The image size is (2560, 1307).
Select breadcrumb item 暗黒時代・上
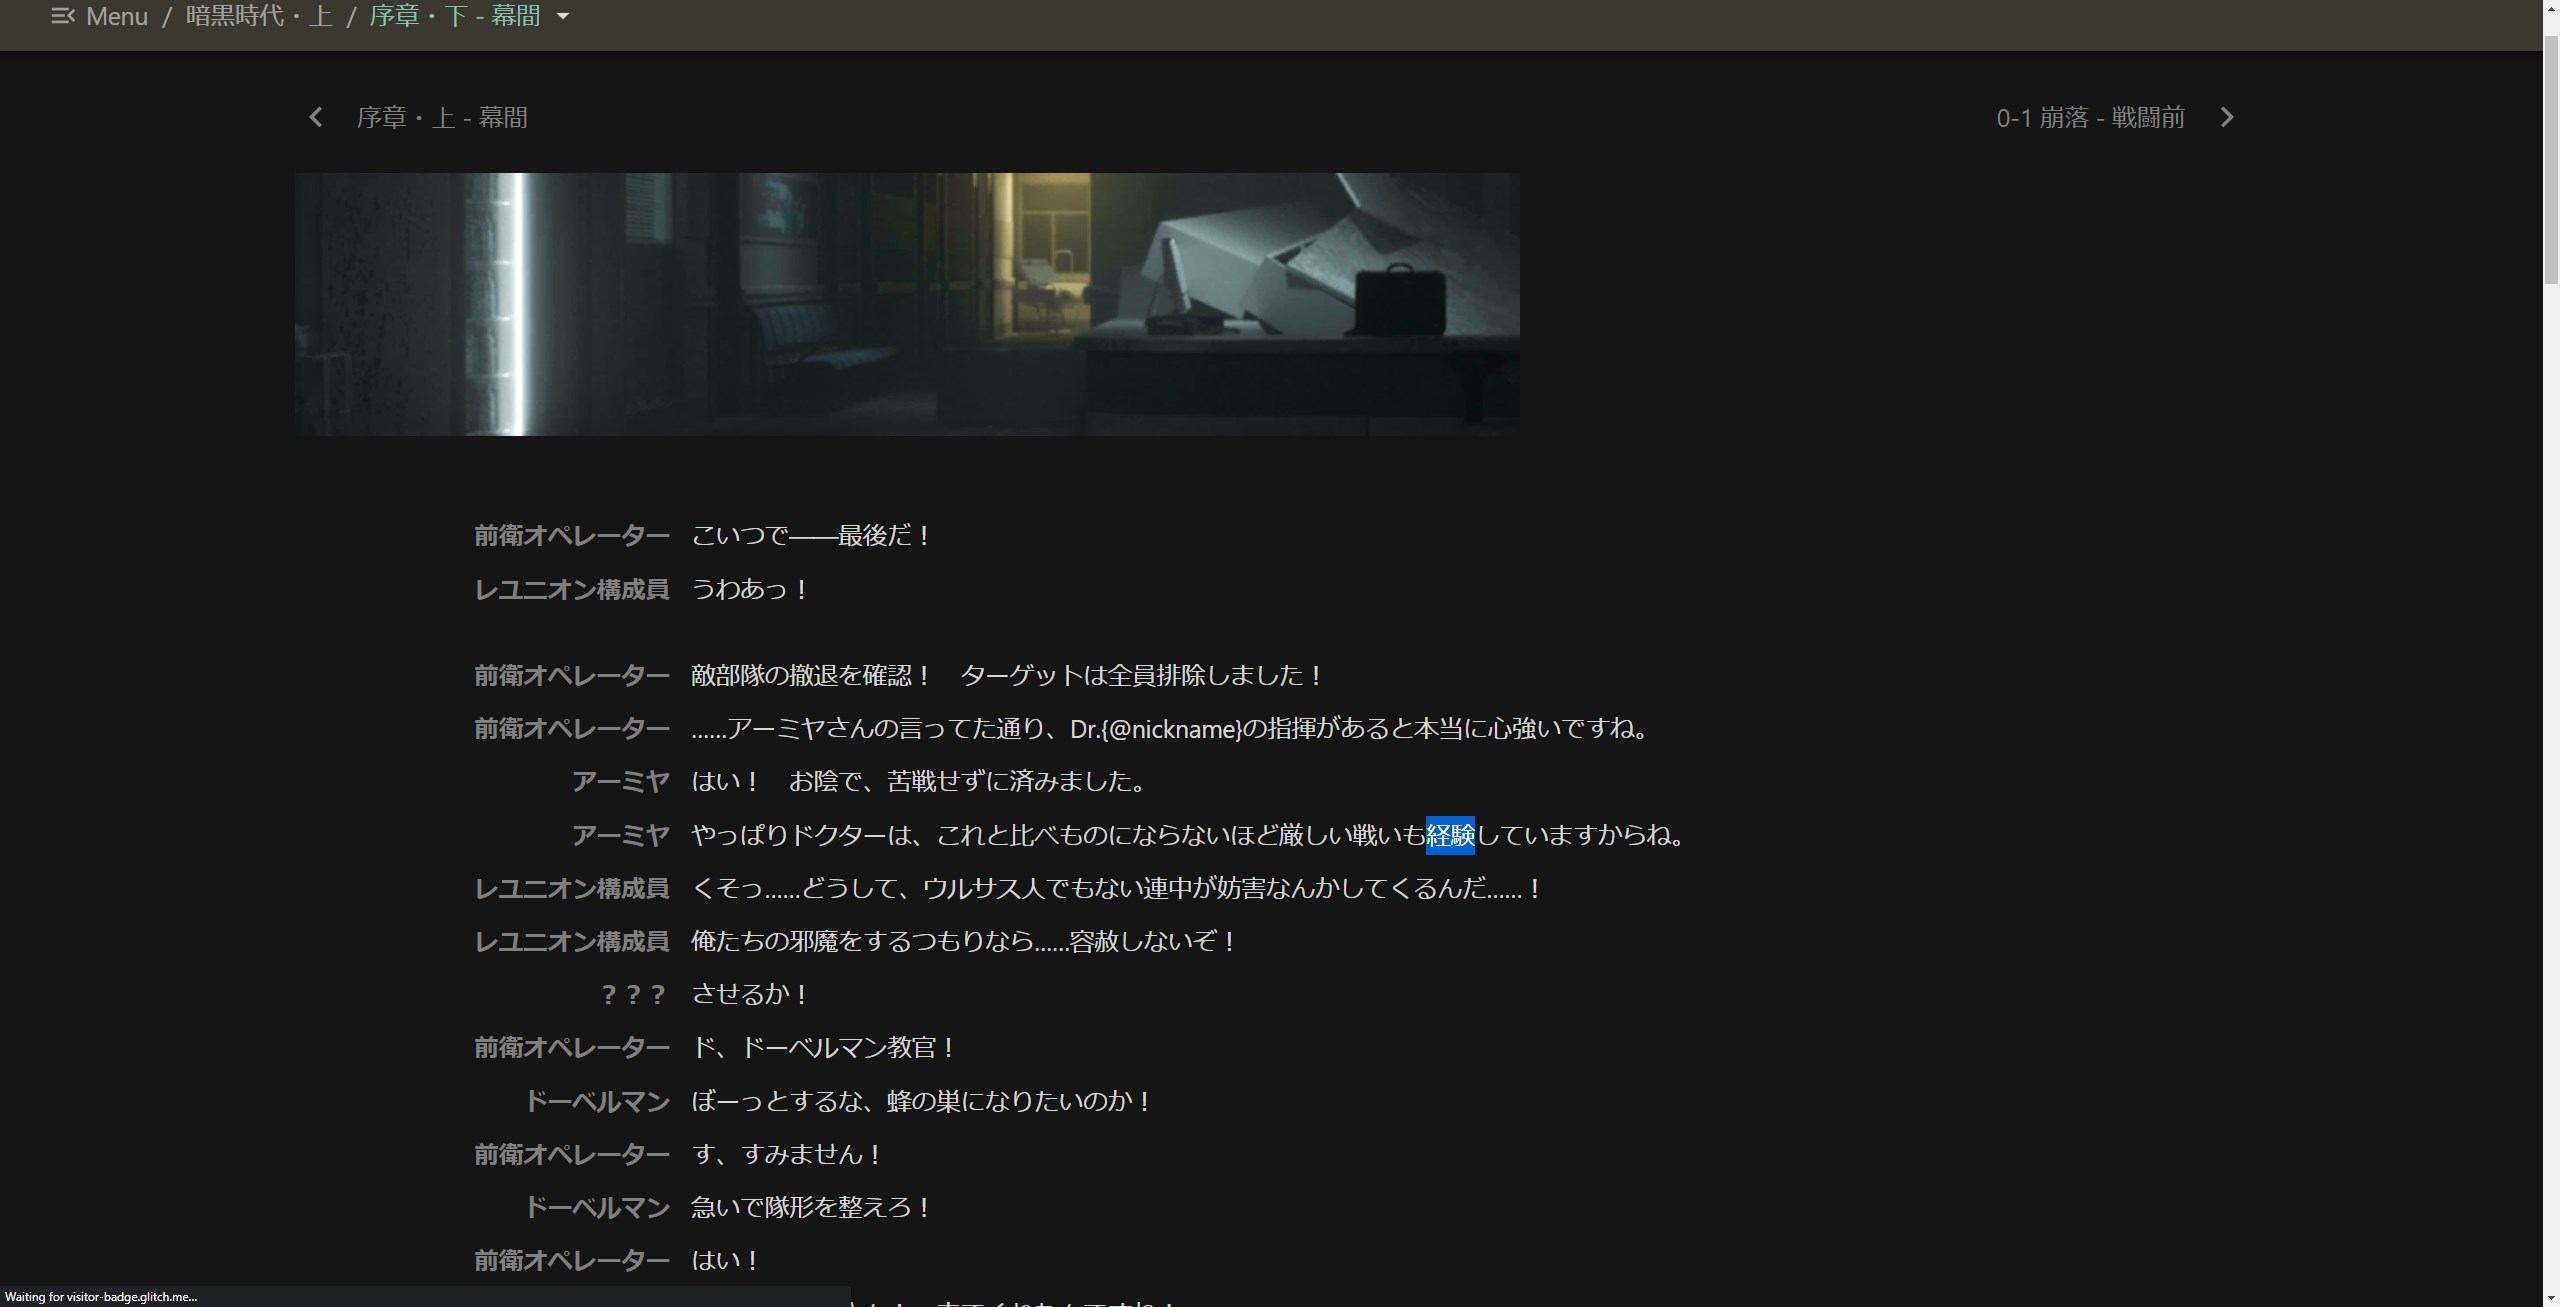click(x=258, y=16)
